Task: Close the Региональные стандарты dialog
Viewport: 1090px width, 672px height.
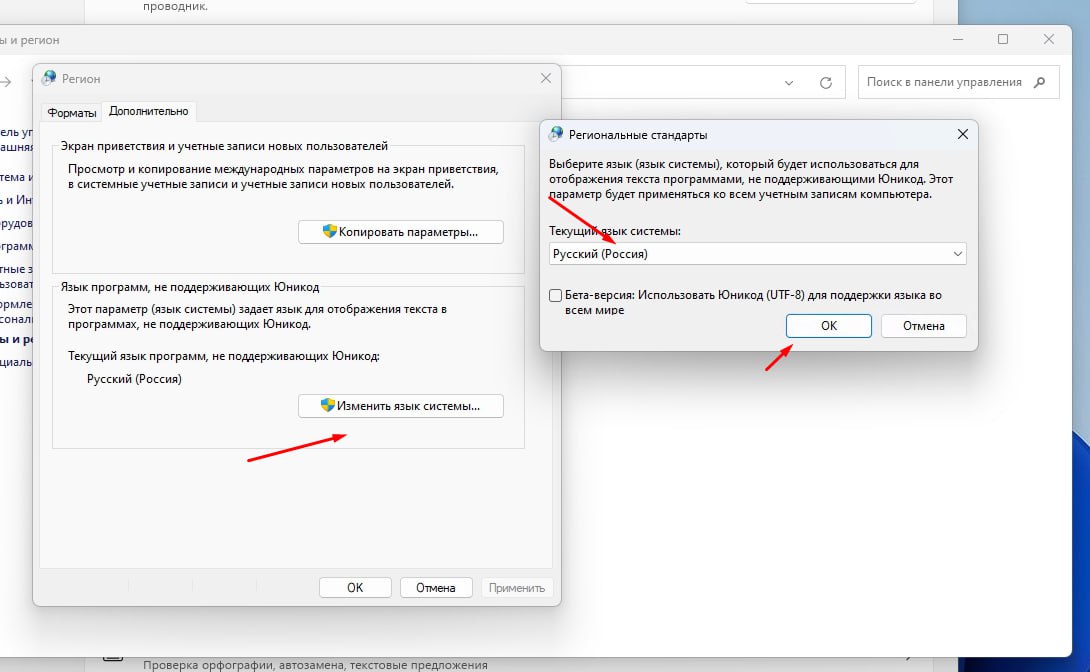Action: [963, 134]
